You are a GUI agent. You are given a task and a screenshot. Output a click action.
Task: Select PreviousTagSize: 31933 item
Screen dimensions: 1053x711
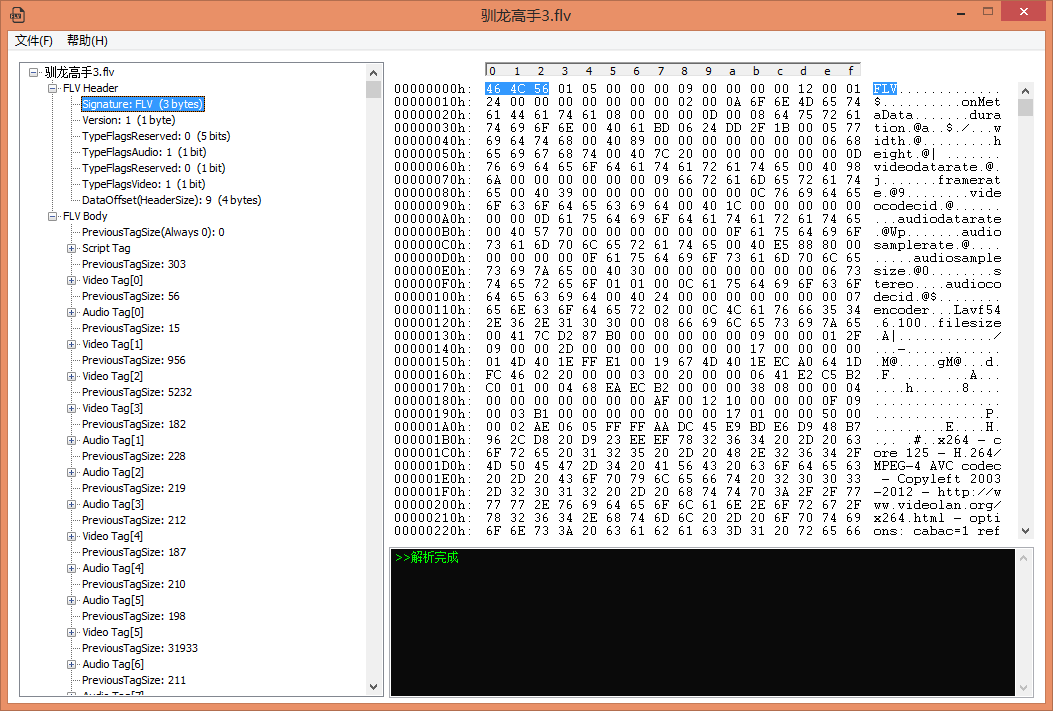pos(140,649)
